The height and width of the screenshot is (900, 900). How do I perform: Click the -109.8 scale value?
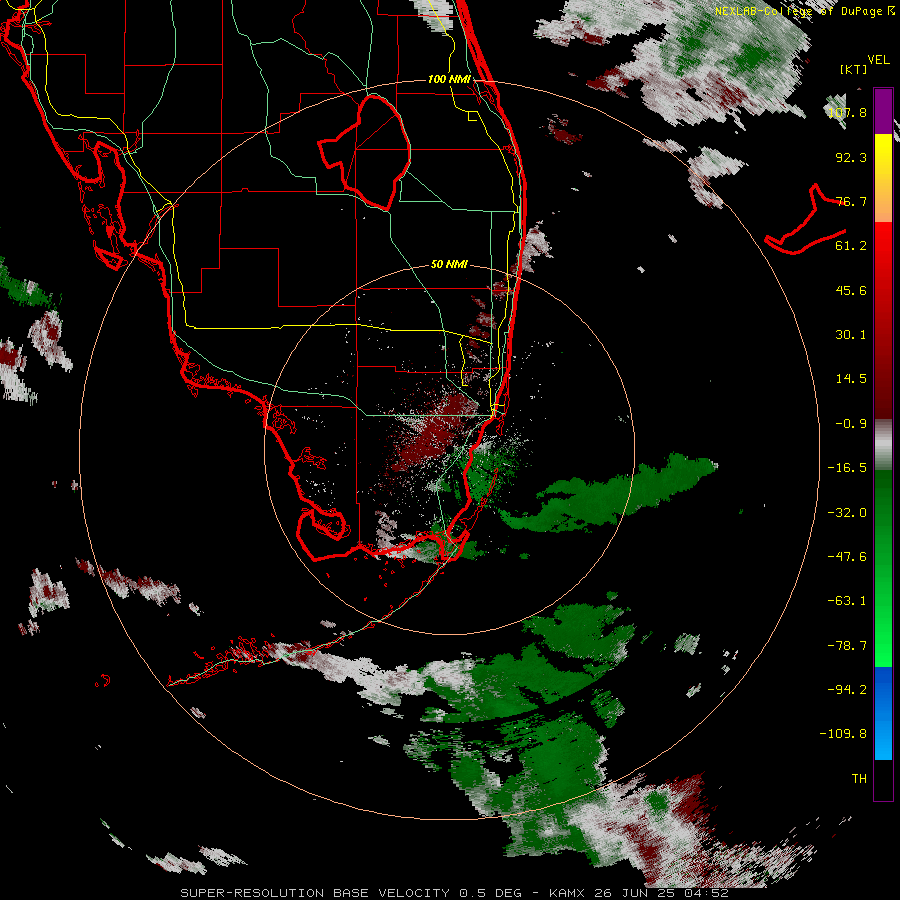click(x=843, y=734)
